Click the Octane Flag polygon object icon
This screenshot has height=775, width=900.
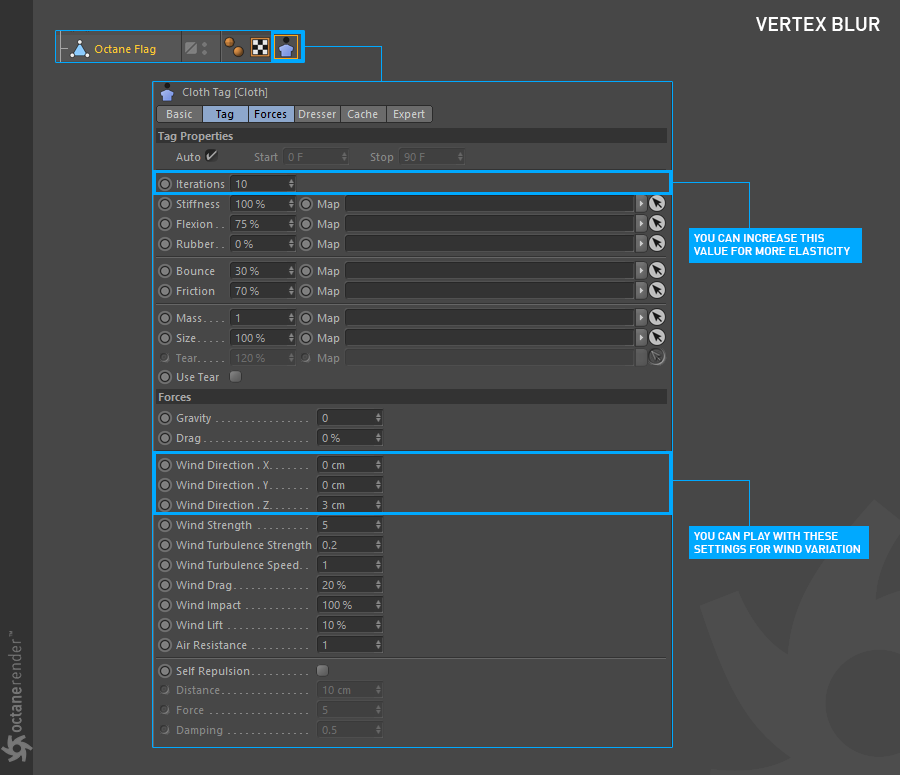point(80,49)
